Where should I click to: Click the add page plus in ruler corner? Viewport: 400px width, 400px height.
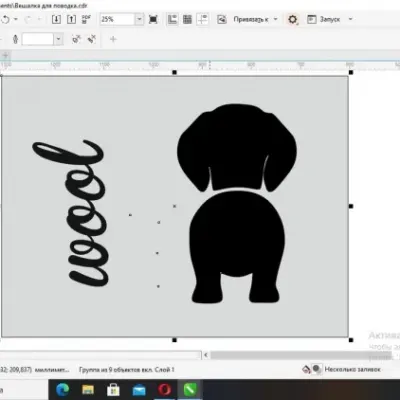(5, 55)
